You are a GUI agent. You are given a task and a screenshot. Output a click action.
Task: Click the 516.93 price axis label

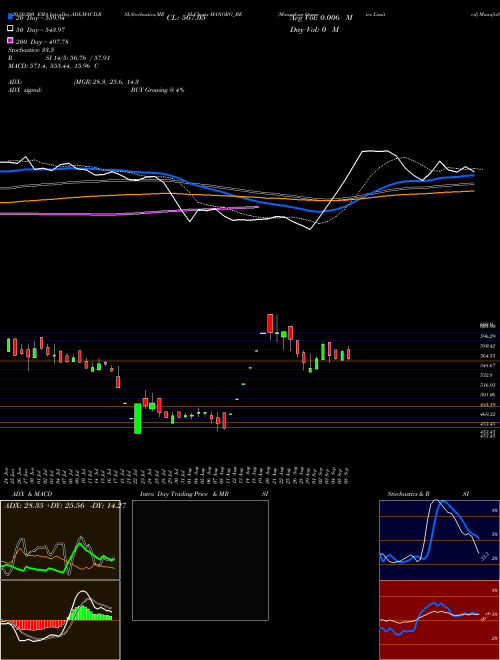tap(488, 385)
